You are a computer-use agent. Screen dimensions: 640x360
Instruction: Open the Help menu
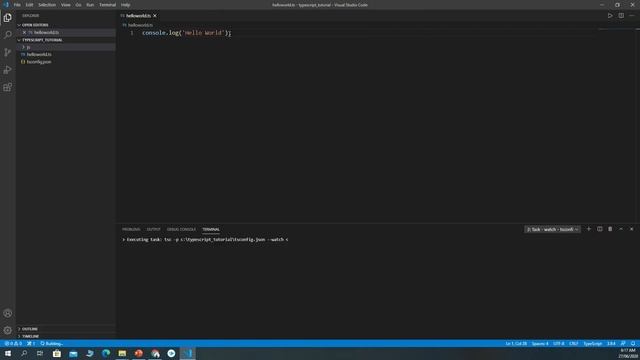(125, 5)
